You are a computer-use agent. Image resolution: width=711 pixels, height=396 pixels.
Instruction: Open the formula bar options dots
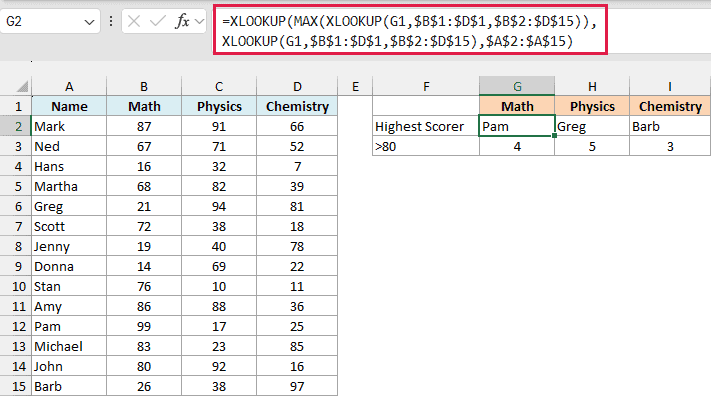click(x=111, y=21)
